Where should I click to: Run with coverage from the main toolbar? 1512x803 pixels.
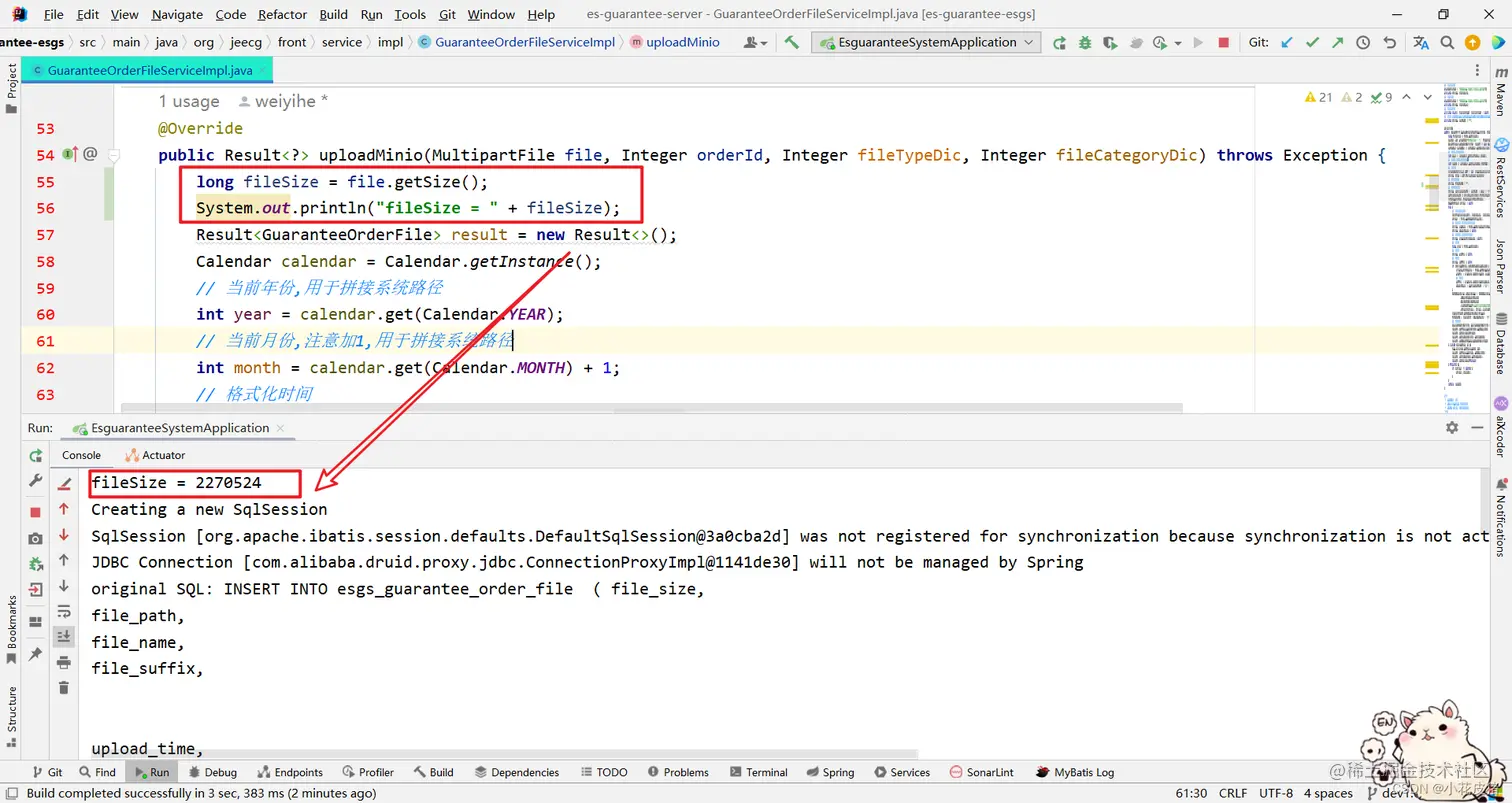(x=1110, y=42)
